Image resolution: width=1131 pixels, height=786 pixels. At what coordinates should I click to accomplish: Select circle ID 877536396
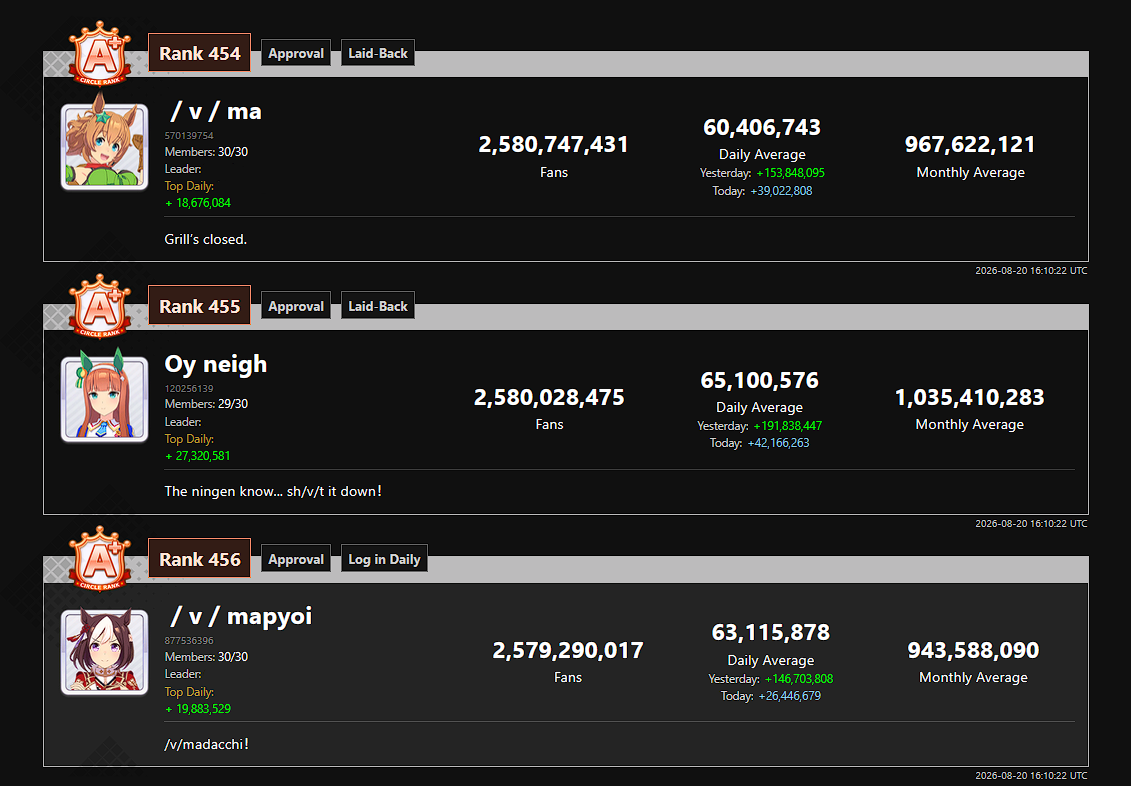[189, 640]
